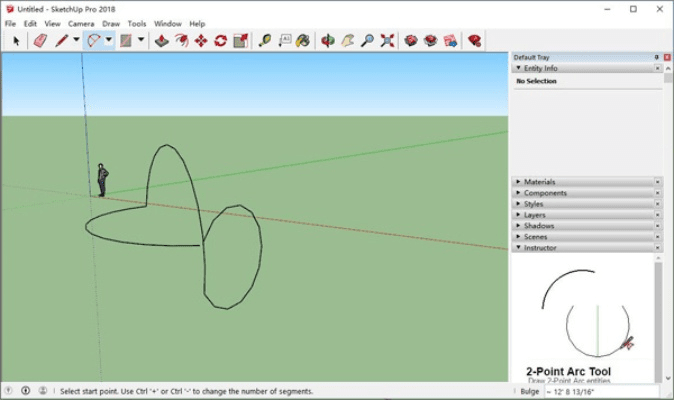Choose the Line pencil tool

61,41
